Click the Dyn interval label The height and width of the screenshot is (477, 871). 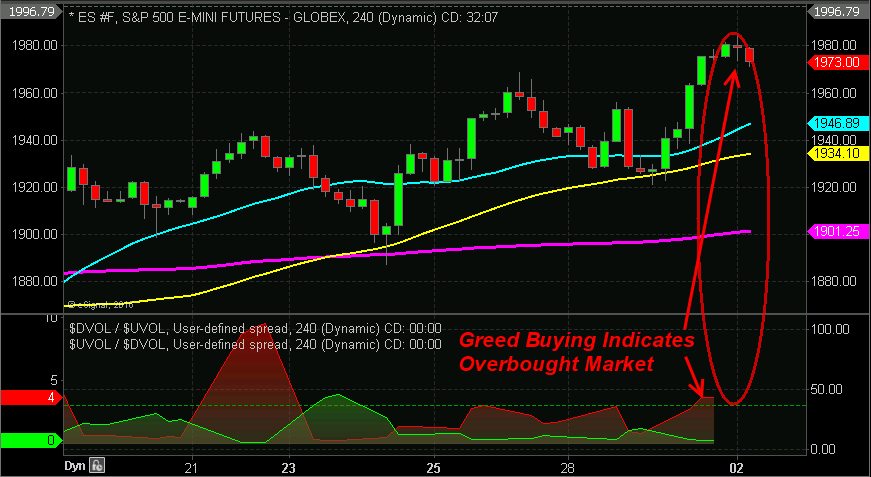[x=76, y=465]
